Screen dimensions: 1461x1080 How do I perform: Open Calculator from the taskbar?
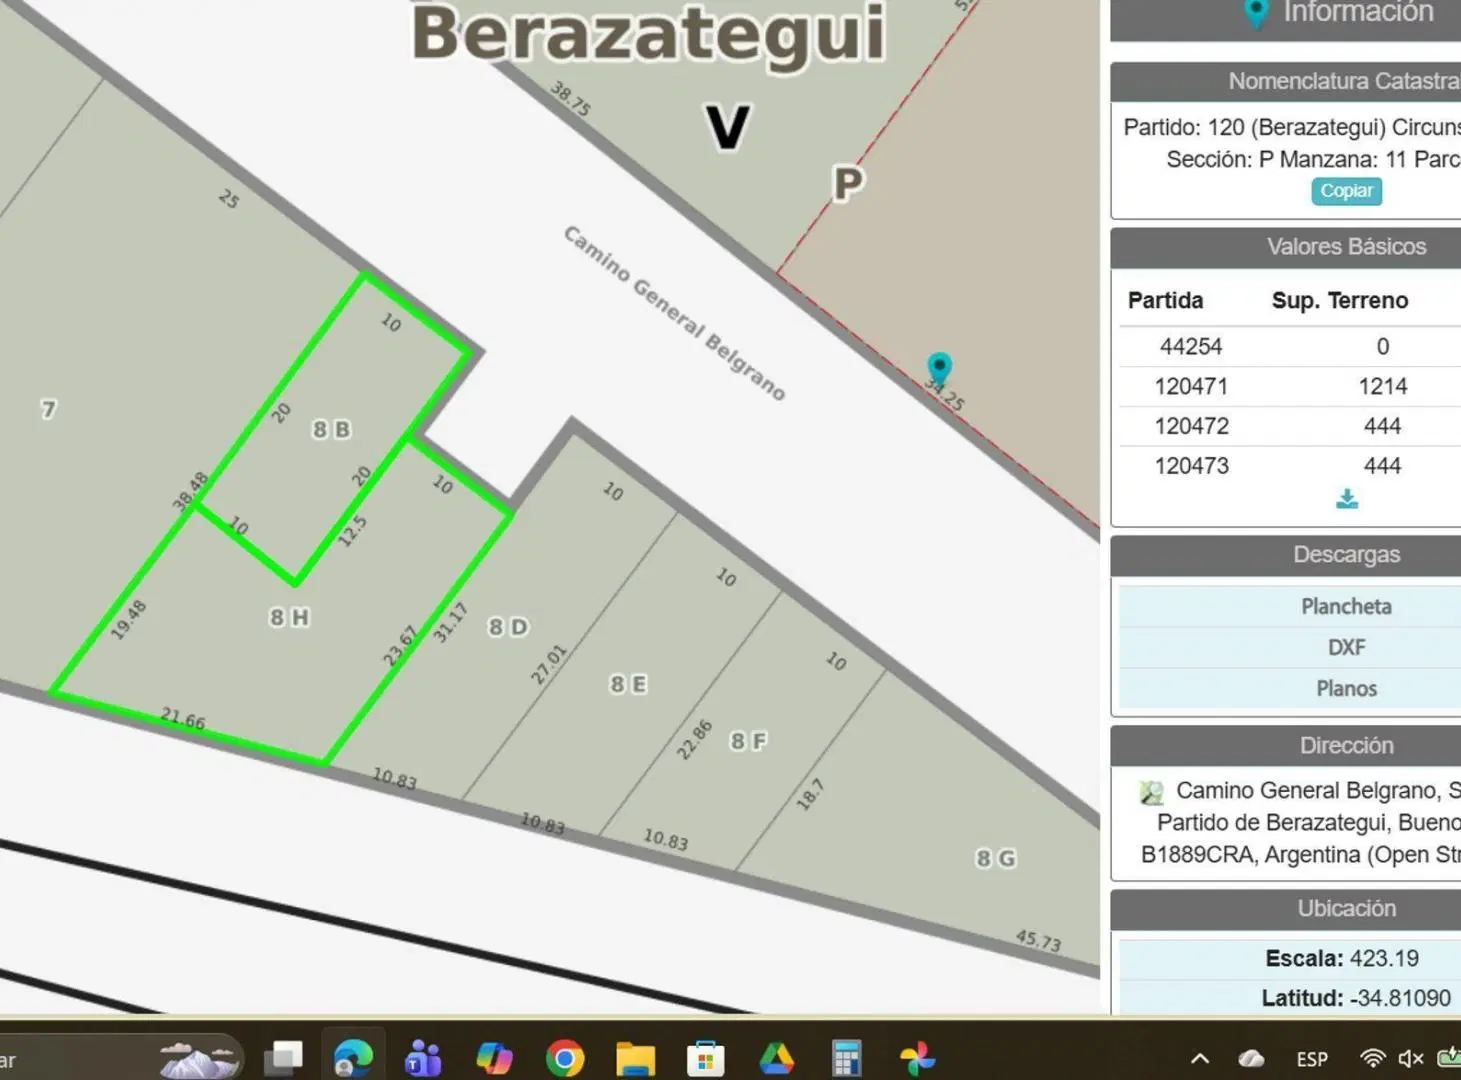coord(846,1058)
